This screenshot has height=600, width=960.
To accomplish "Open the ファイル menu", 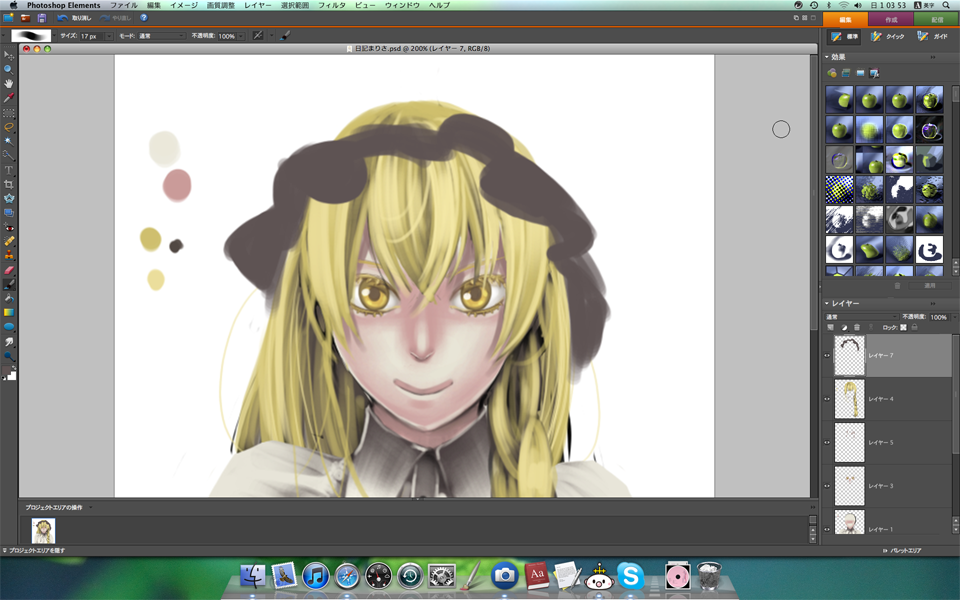I will coord(124,5).
